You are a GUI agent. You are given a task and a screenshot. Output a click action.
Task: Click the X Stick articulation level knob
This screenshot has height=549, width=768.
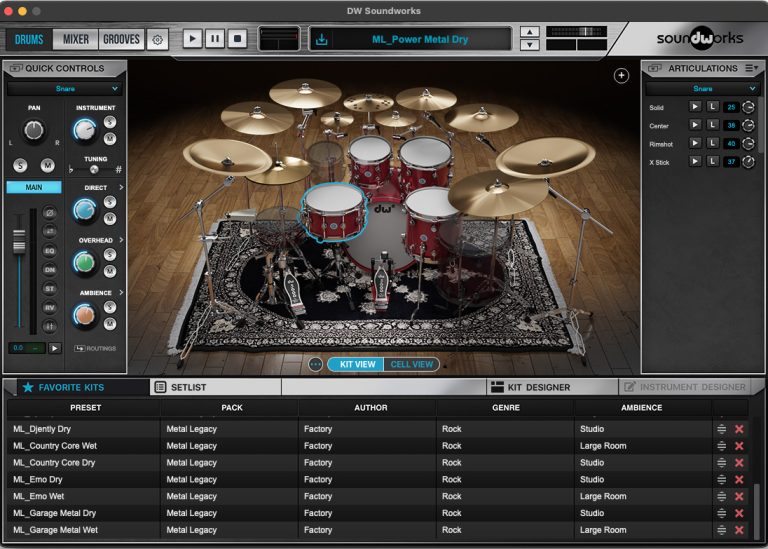748,161
